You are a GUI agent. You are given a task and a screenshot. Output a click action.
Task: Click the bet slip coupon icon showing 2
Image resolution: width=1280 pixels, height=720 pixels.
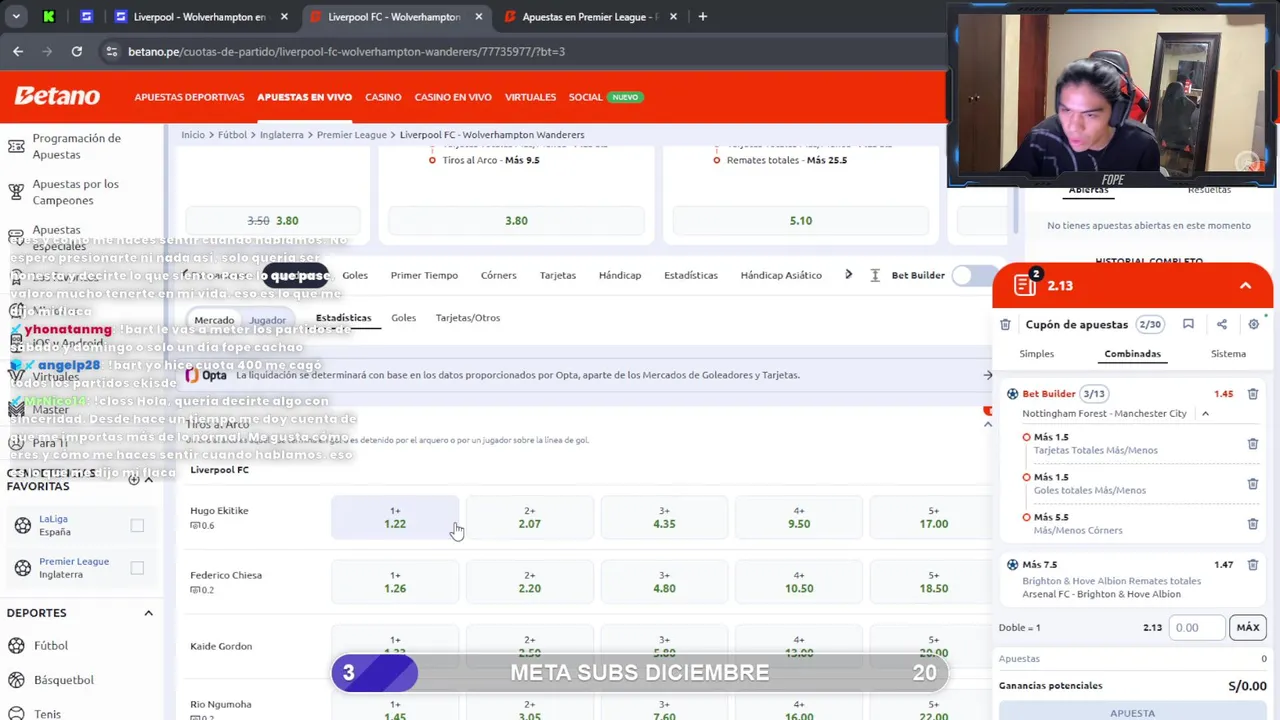[1026, 284]
